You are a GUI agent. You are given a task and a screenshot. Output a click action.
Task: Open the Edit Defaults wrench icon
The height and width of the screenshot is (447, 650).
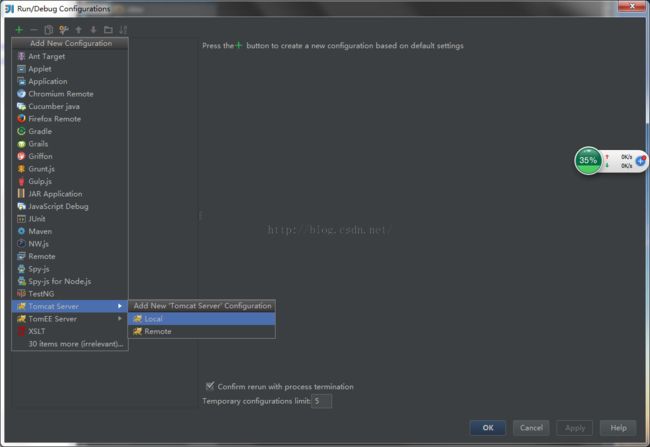64,30
